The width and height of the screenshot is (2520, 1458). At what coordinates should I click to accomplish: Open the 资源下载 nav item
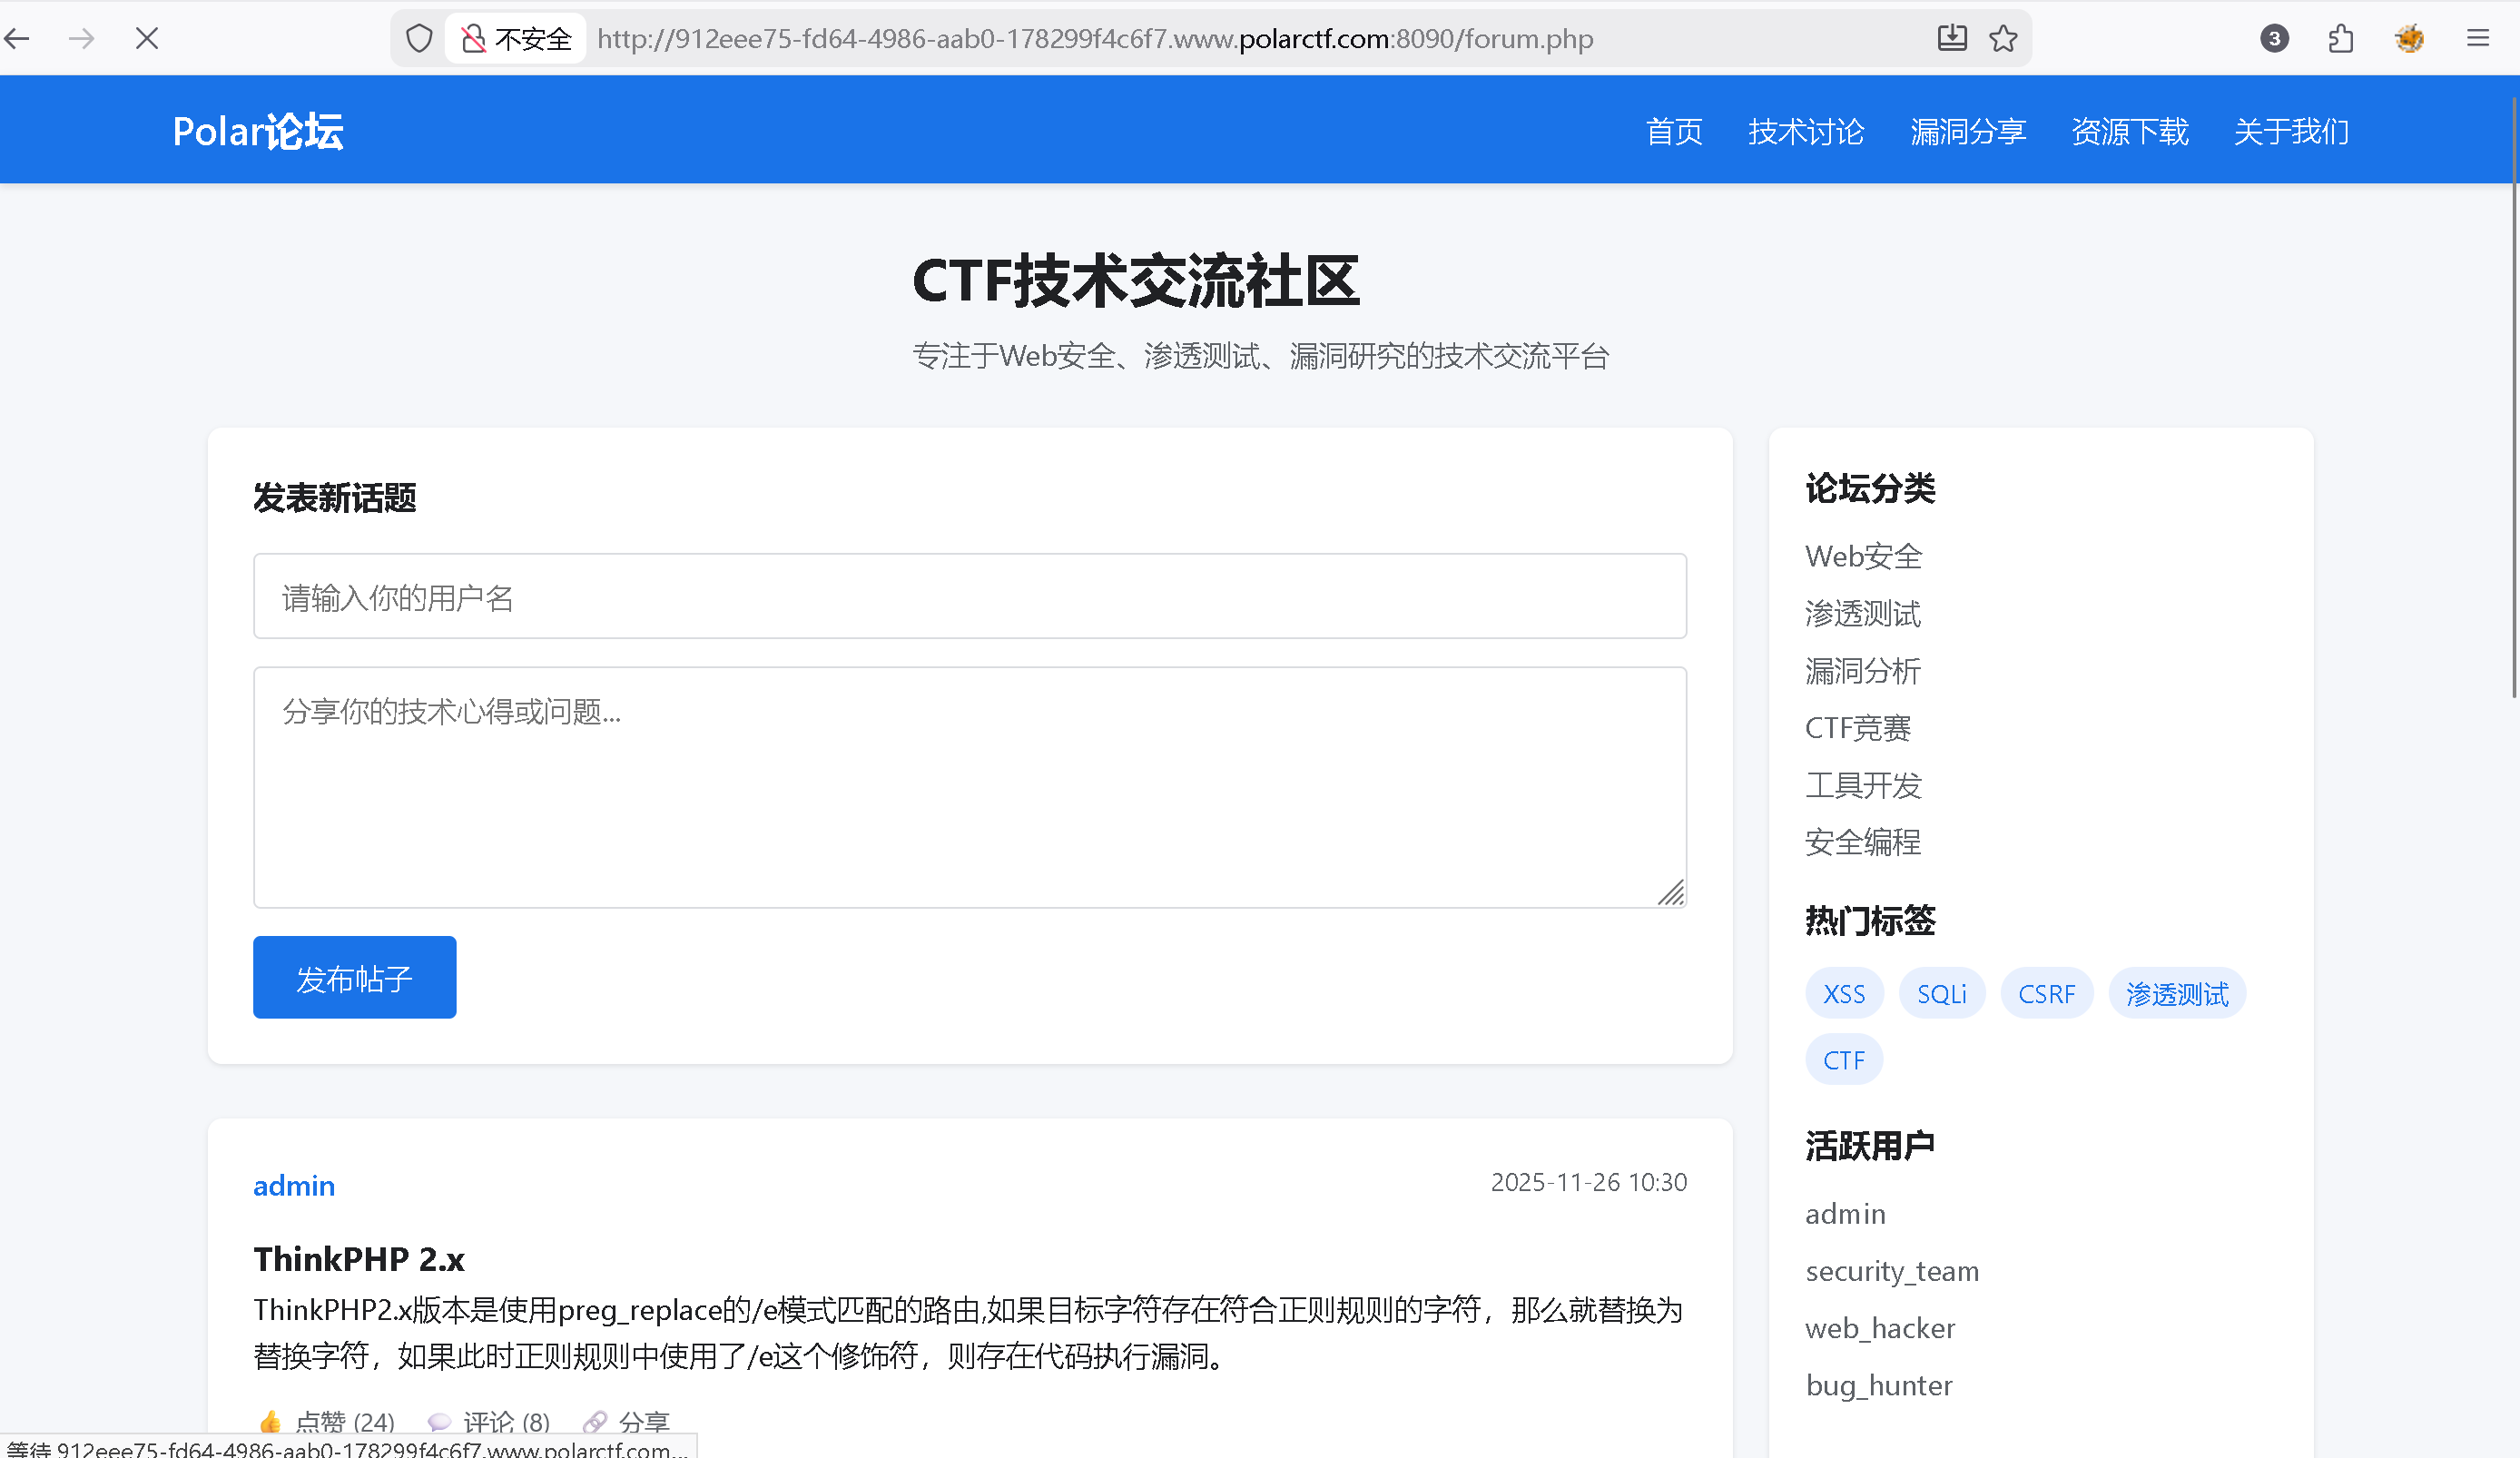coord(2130,131)
